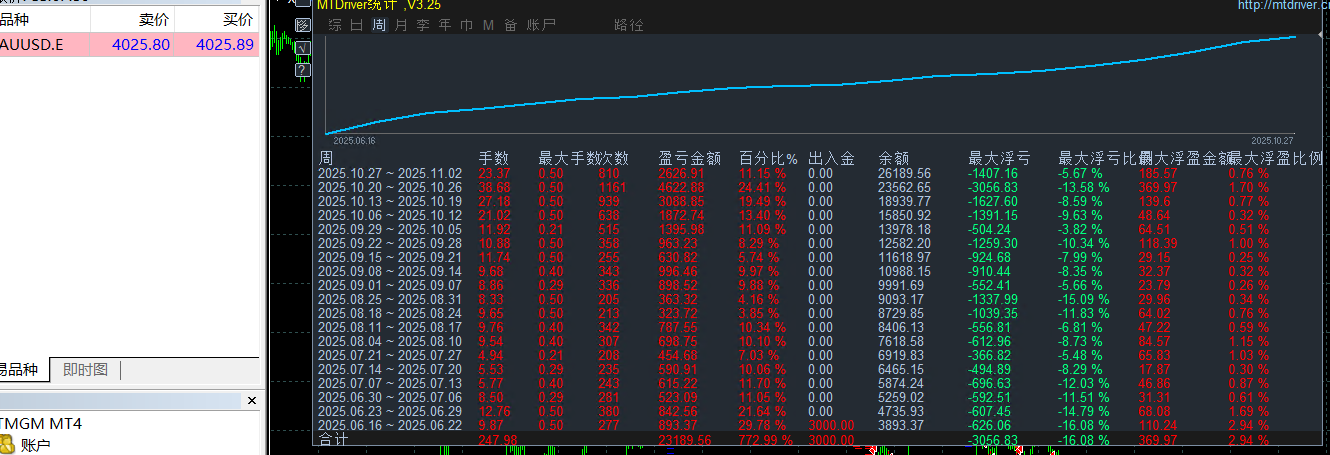The height and width of the screenshot is (455, 1330).
Task: Select the 账户 node in navigator
Action: point(35,445)
